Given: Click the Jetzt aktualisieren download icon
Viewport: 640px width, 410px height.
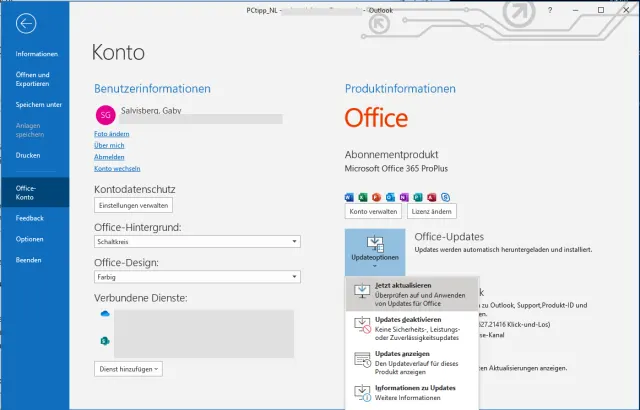Looking at the screenshot, I should point(362,291).
